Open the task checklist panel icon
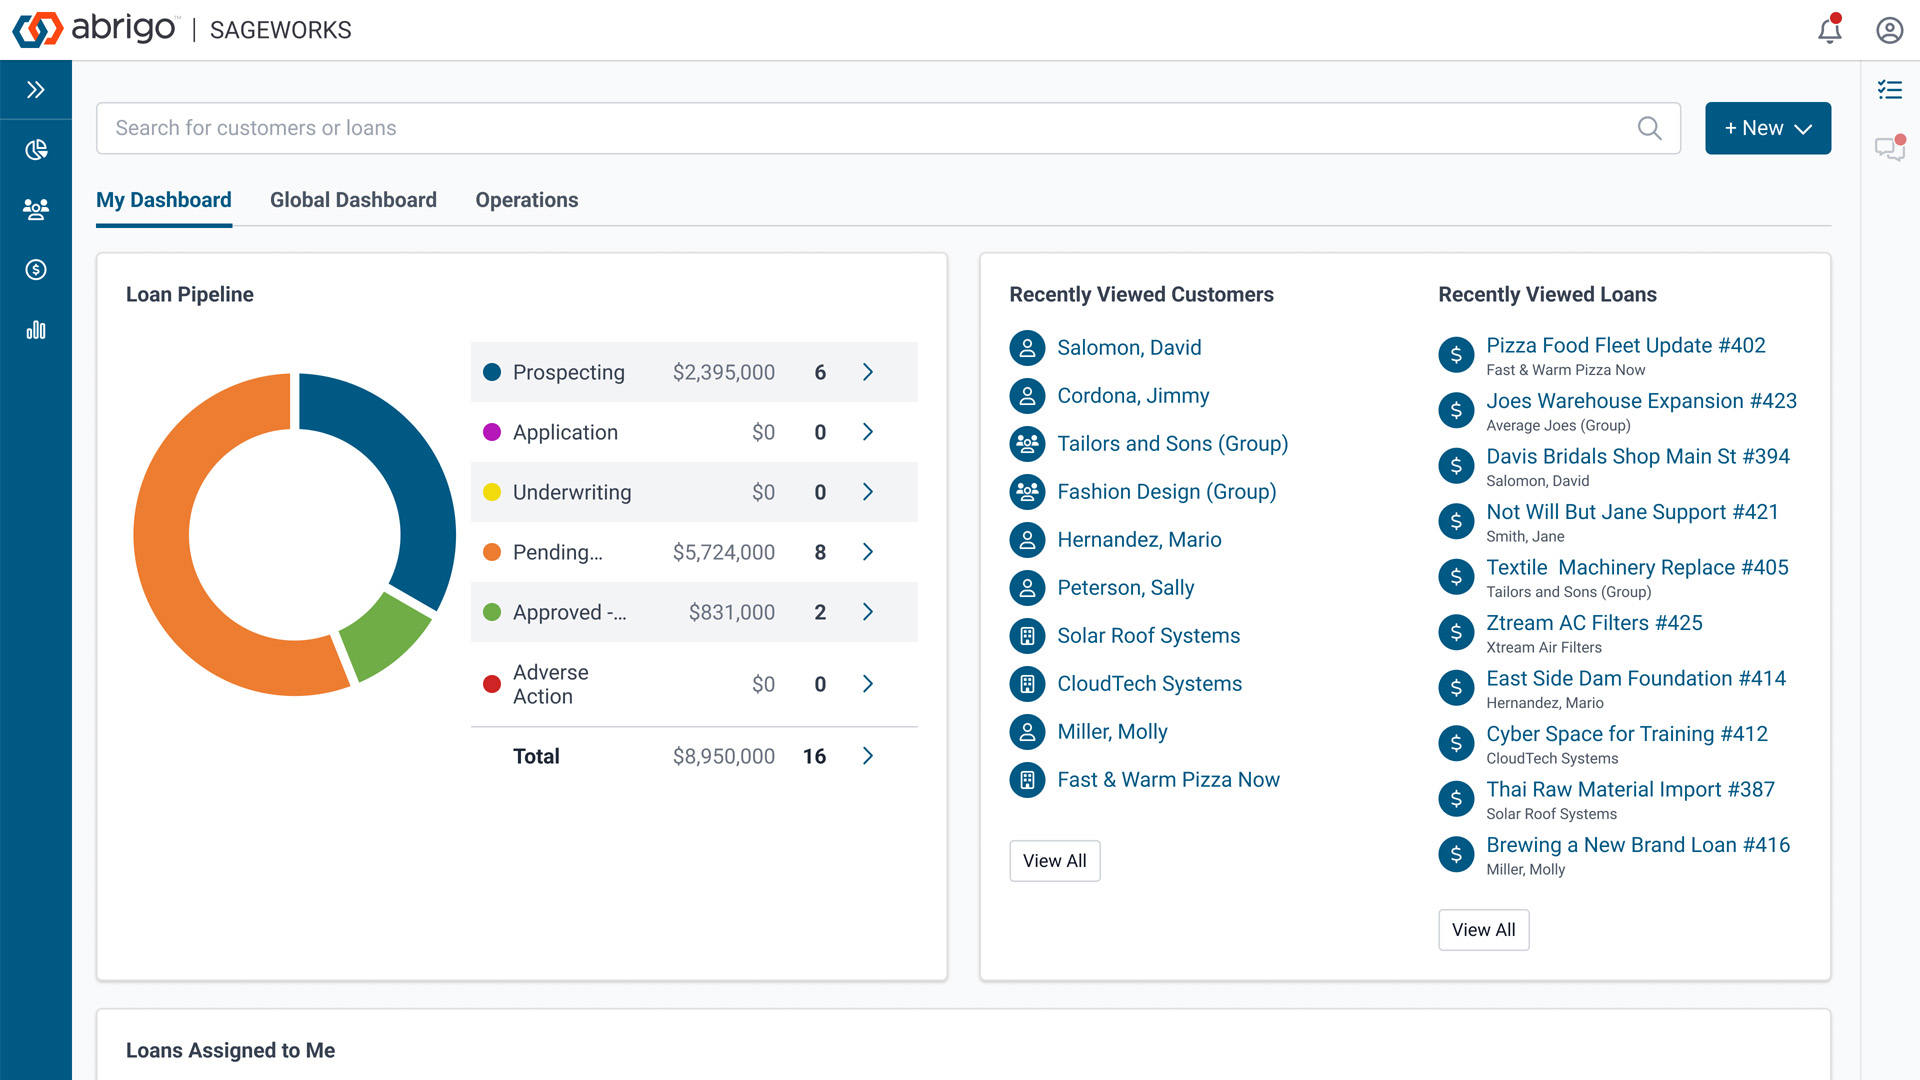The image size is (1920, 1080). pos(1889,90)
